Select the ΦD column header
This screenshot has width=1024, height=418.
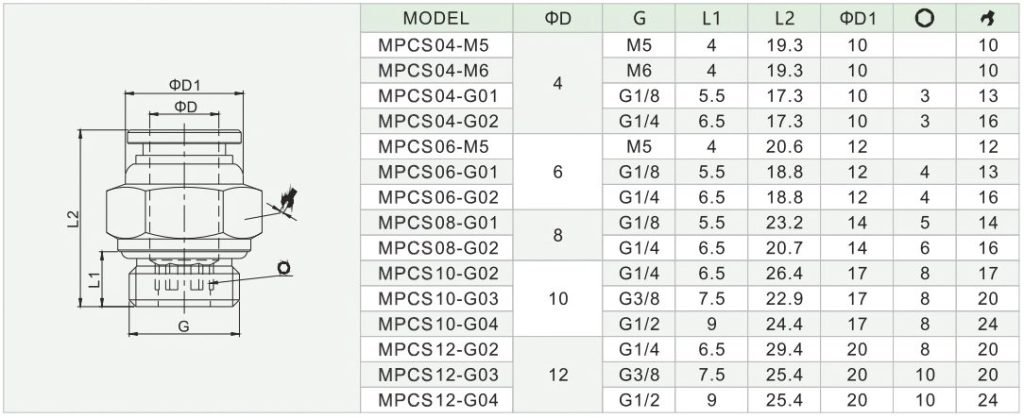(558, 18)
